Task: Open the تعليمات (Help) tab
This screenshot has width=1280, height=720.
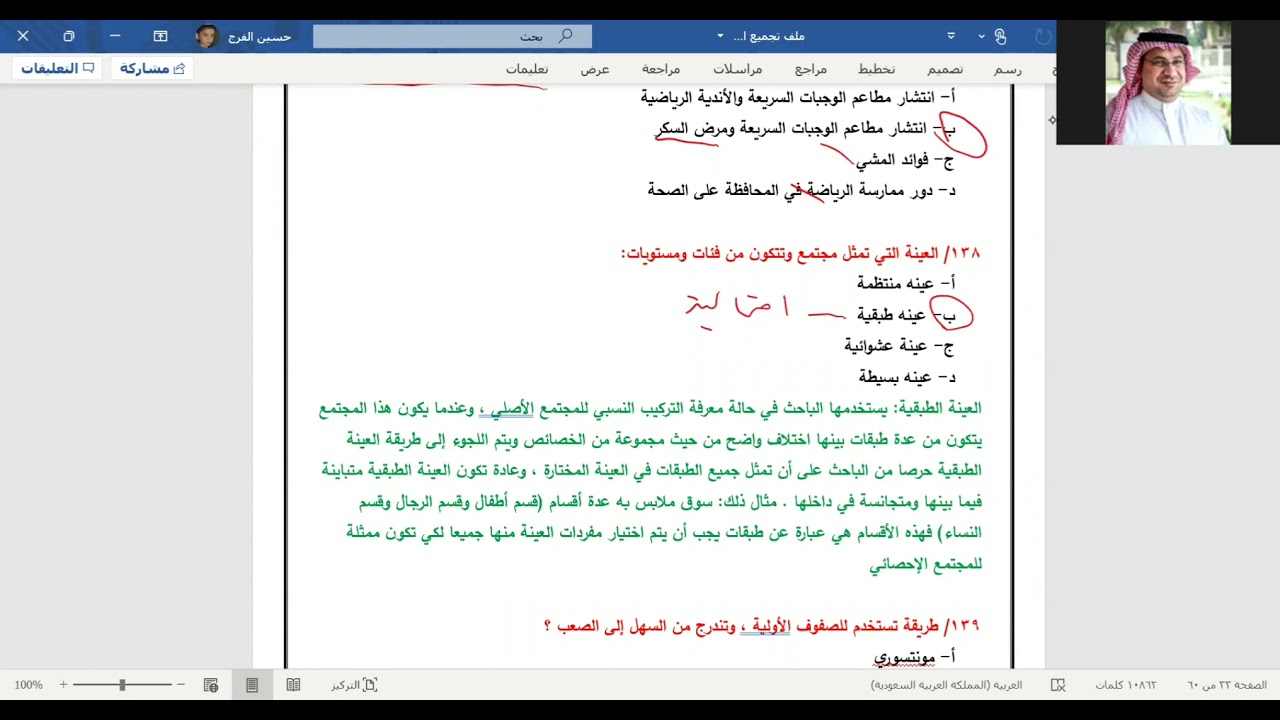Action: click(527, 69)
